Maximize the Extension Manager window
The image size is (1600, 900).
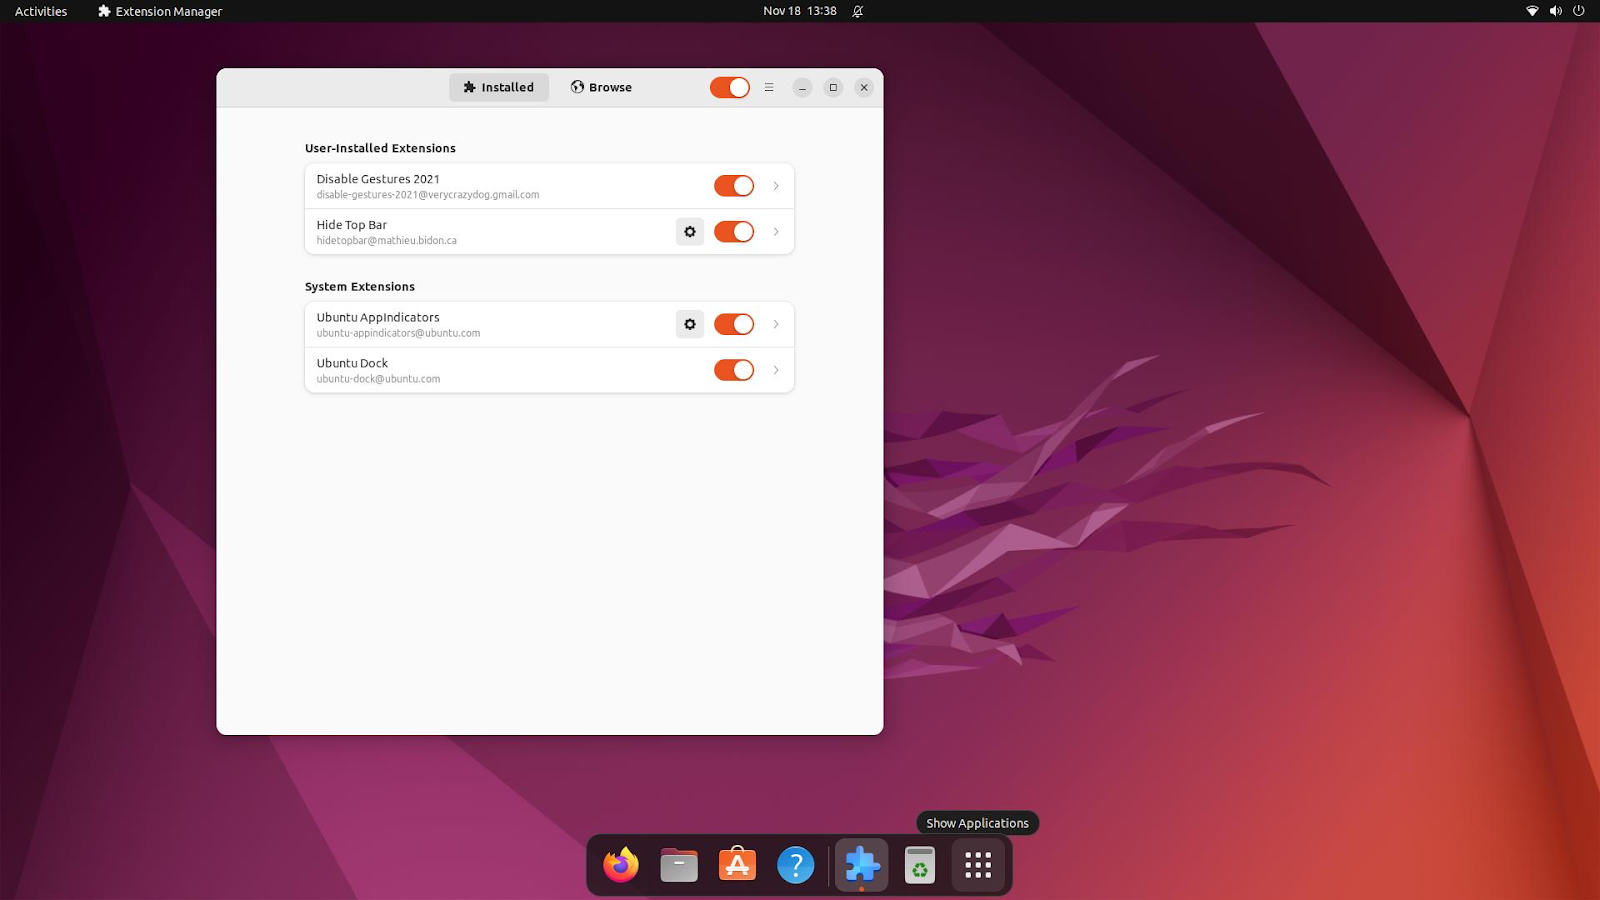833,87
